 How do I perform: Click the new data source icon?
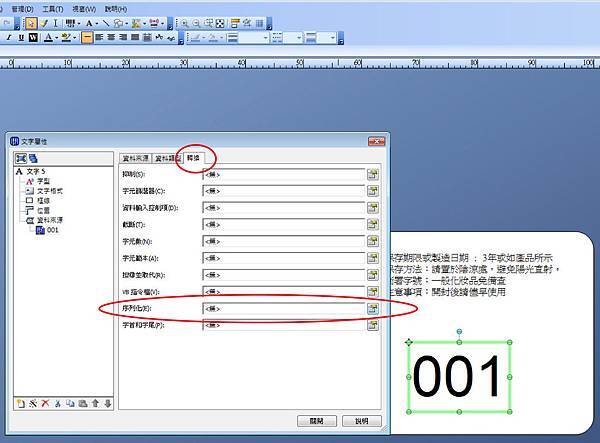21,403
